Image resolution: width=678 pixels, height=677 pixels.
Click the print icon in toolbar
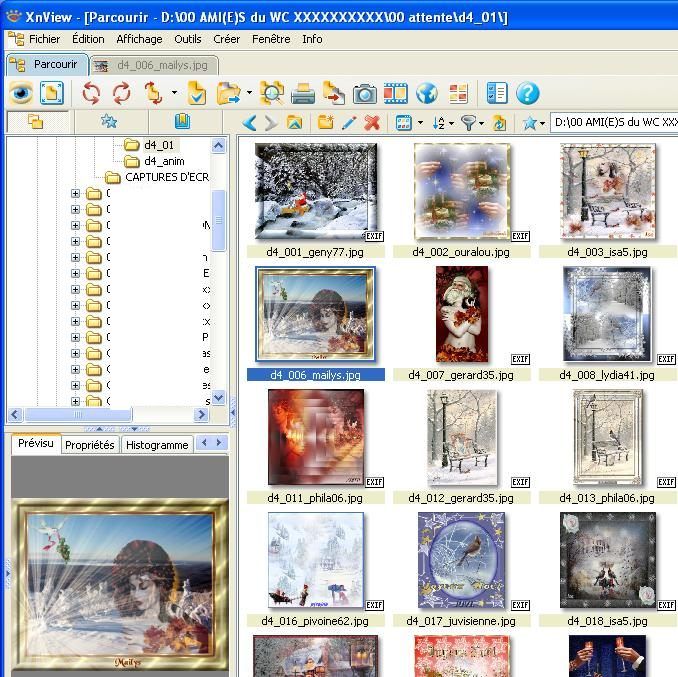point(303,94)
